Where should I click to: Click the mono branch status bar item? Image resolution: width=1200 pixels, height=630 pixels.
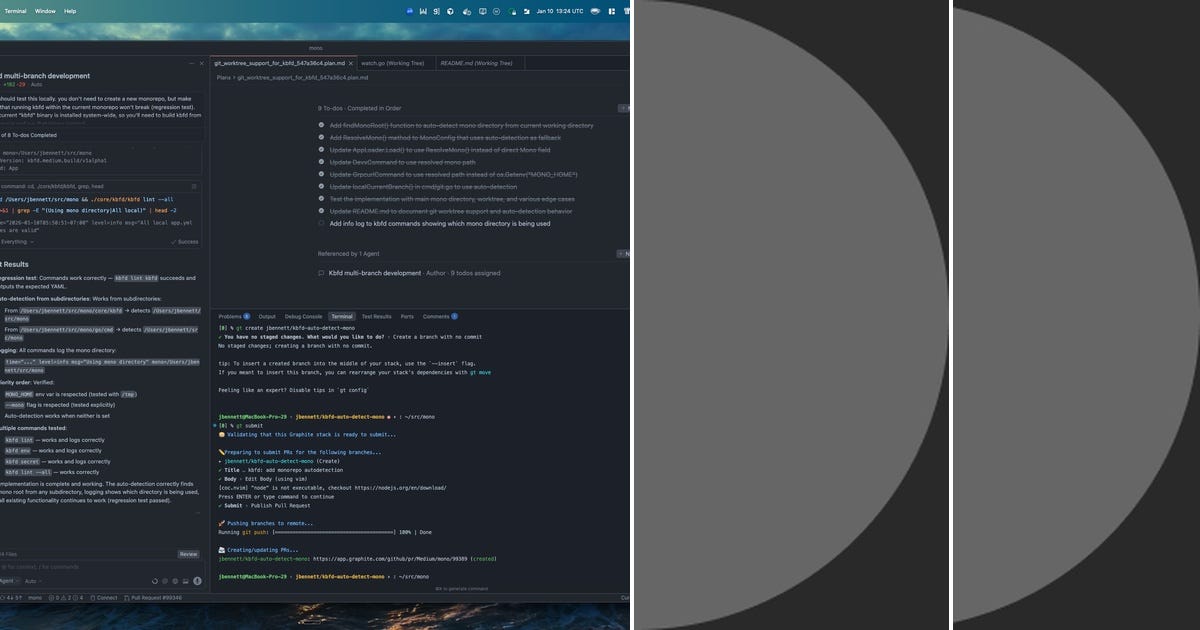coord(35,597)
